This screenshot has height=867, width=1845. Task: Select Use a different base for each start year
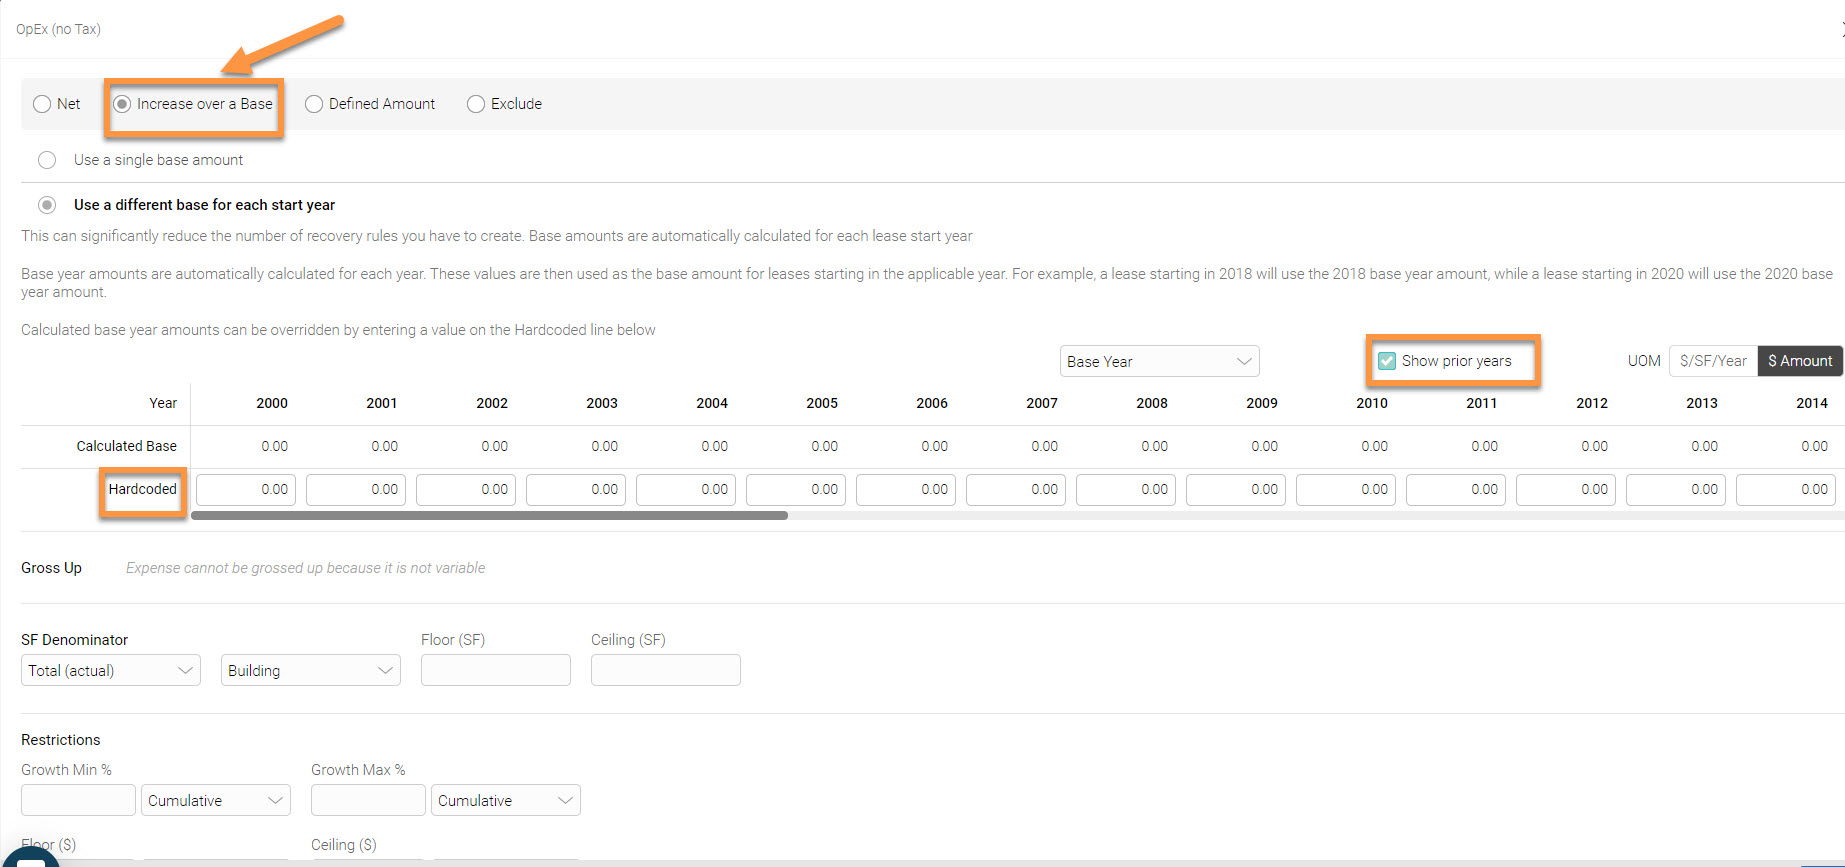click(x=47, y=205)
